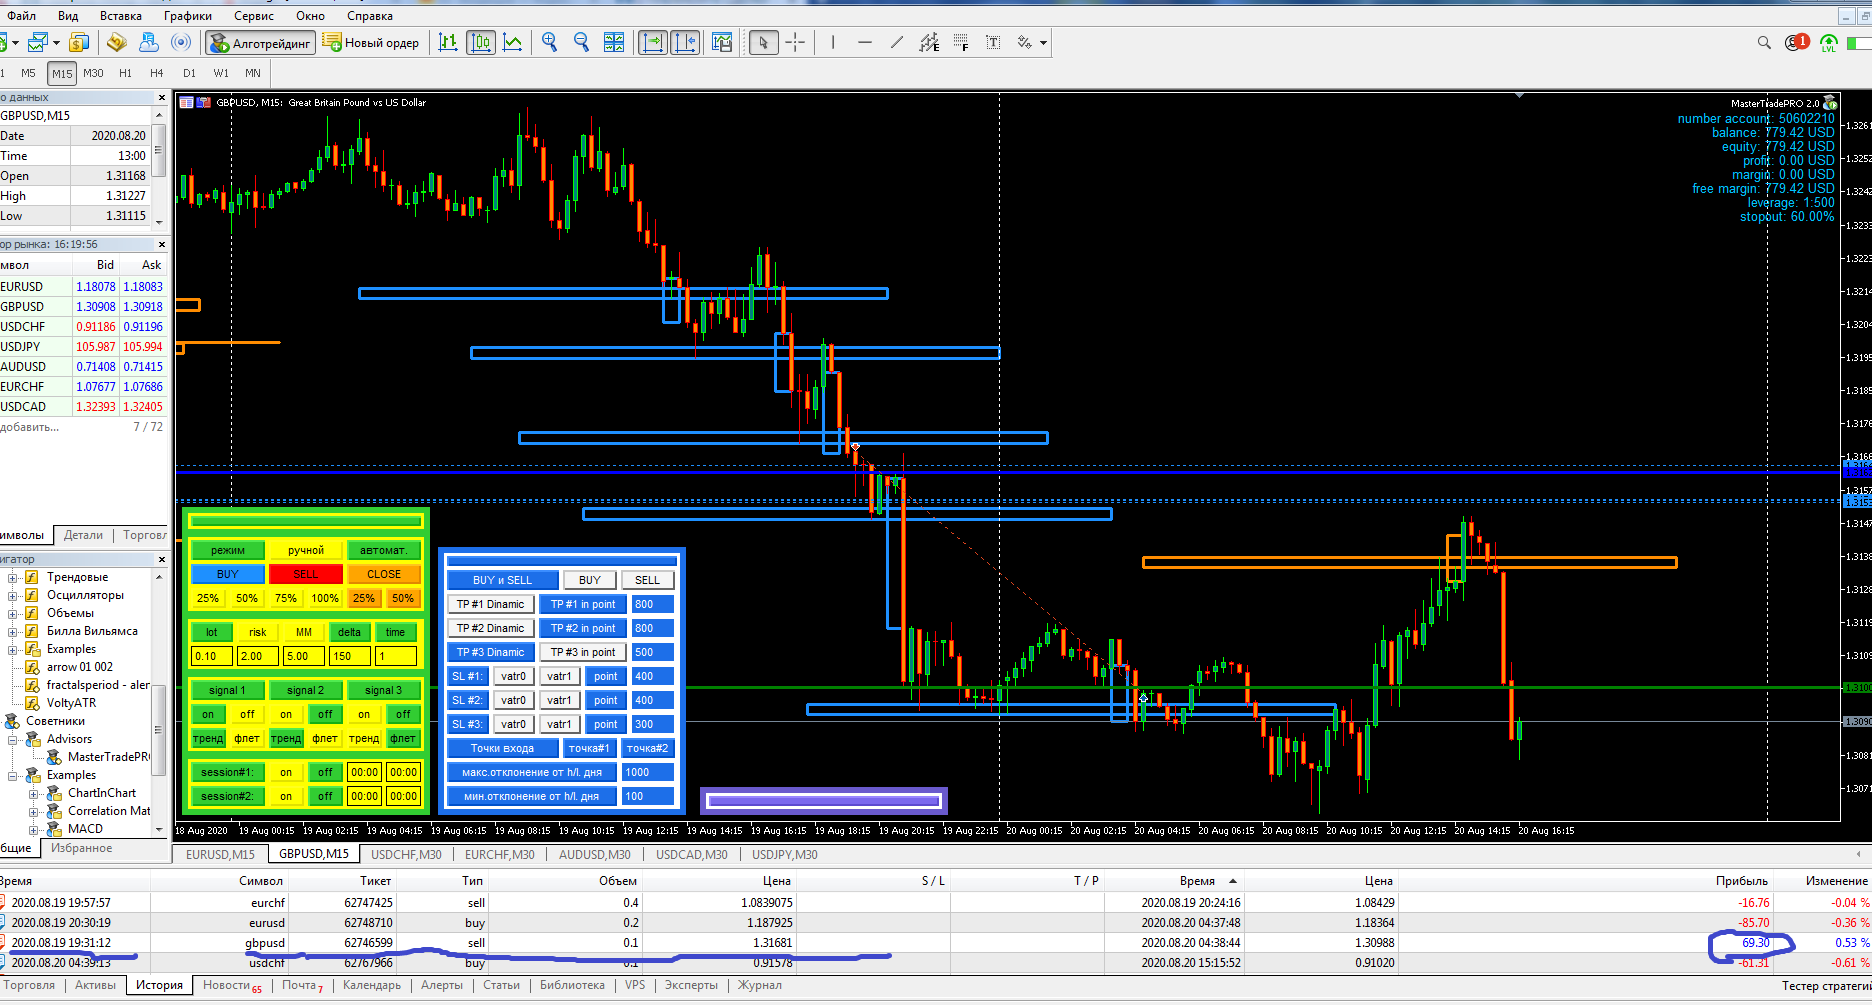Toggle chart shift from right edge
Image resolution: width=1872 pixels, height=1005 pixels.
click(685, 42)
